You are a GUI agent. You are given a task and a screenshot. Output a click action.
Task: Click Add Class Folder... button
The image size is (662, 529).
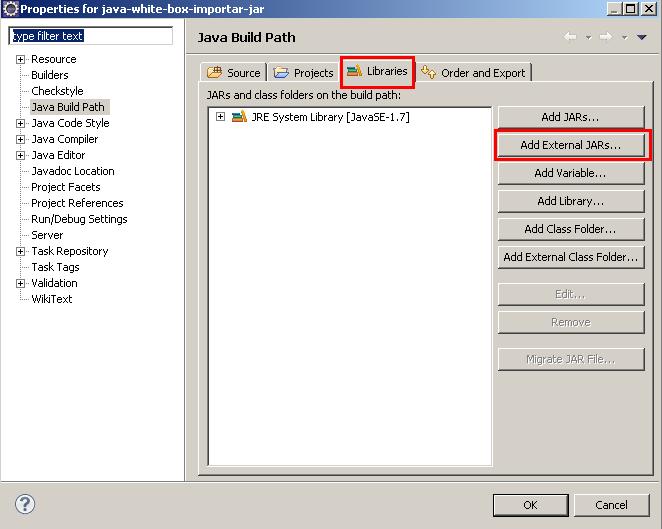(571, 229)
